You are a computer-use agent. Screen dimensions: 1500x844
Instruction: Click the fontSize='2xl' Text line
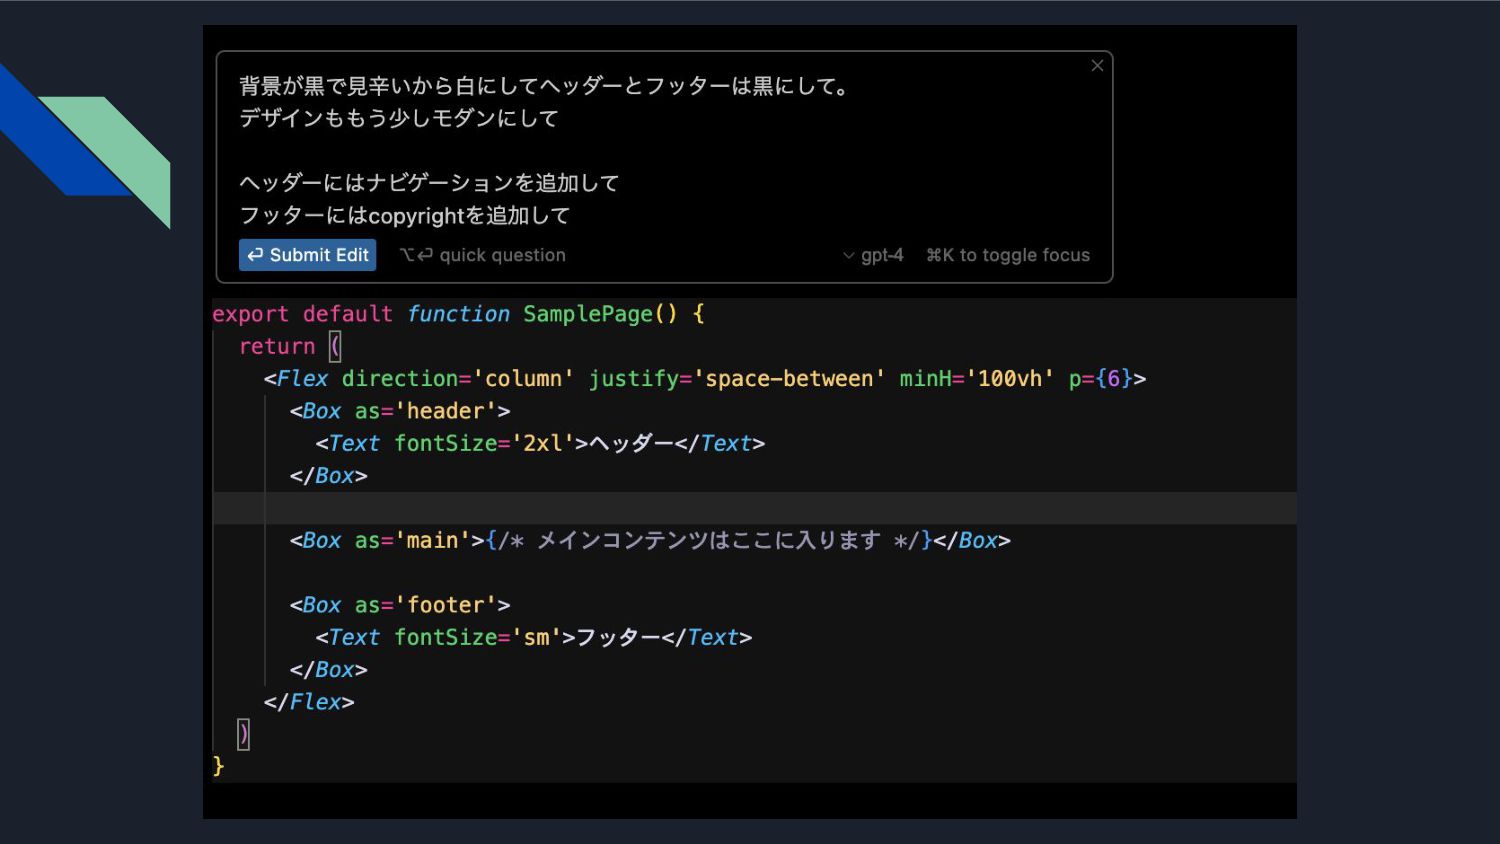(540, 443)
